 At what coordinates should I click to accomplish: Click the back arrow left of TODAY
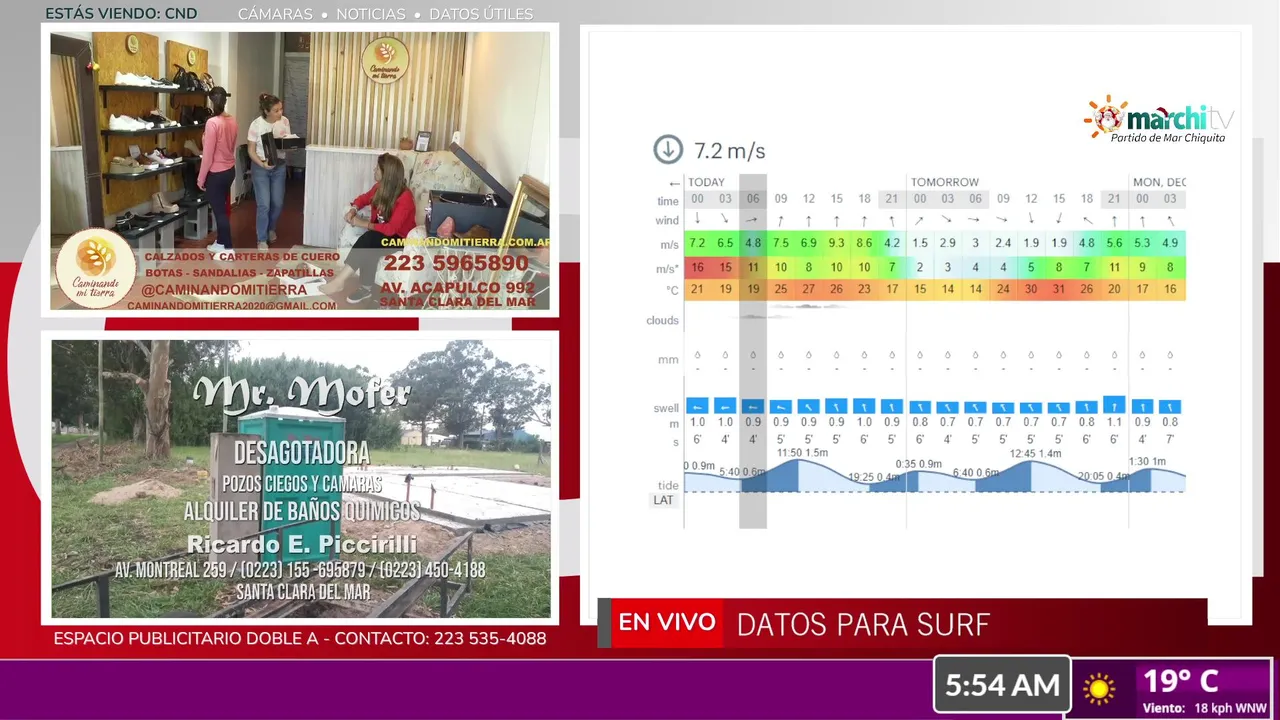675,183
